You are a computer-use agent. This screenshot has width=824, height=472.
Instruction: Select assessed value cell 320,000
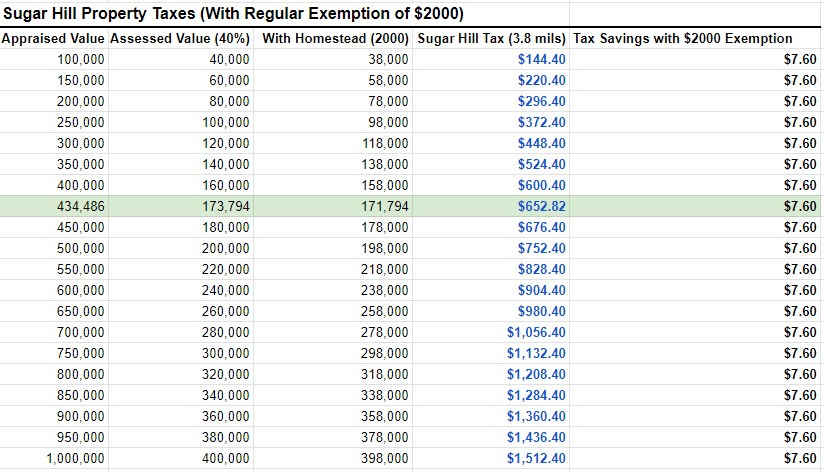pos(226,375)
